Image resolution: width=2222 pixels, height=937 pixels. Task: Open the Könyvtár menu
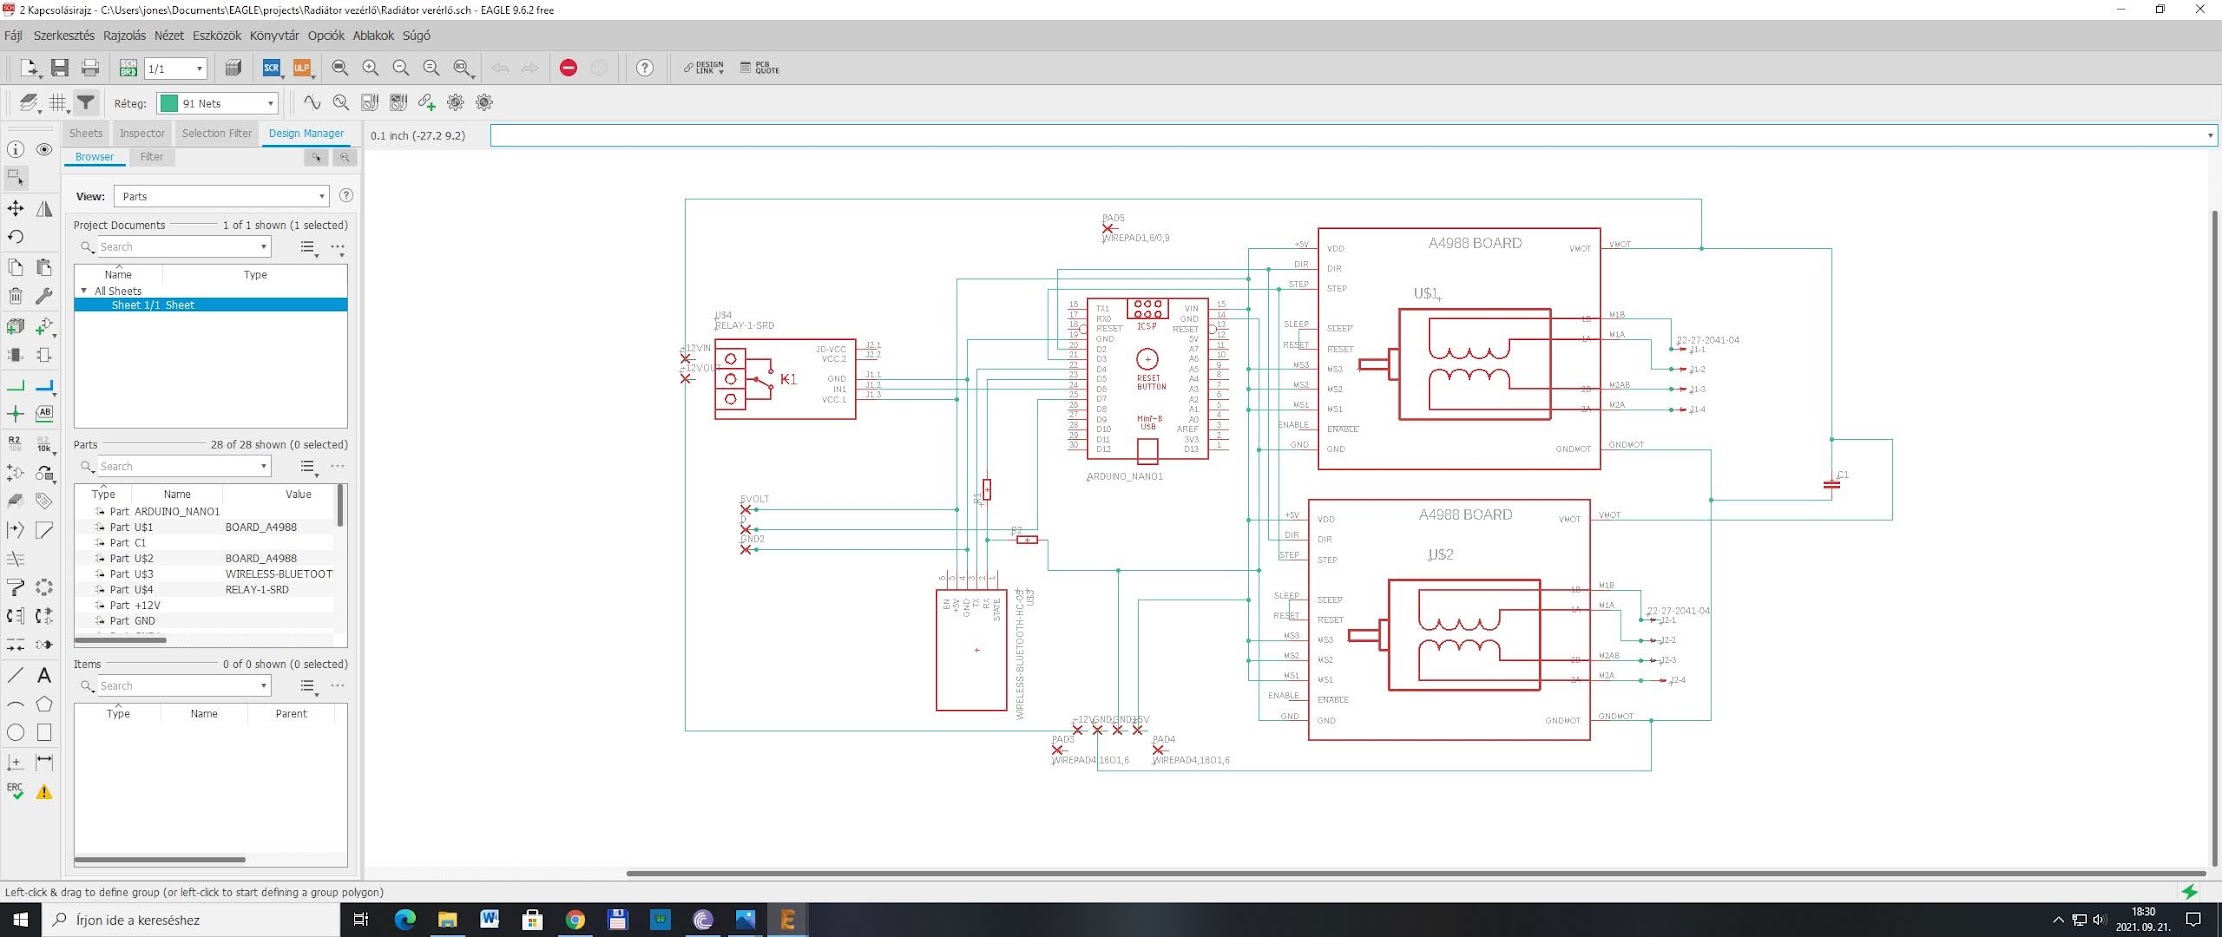coord(274,35)
